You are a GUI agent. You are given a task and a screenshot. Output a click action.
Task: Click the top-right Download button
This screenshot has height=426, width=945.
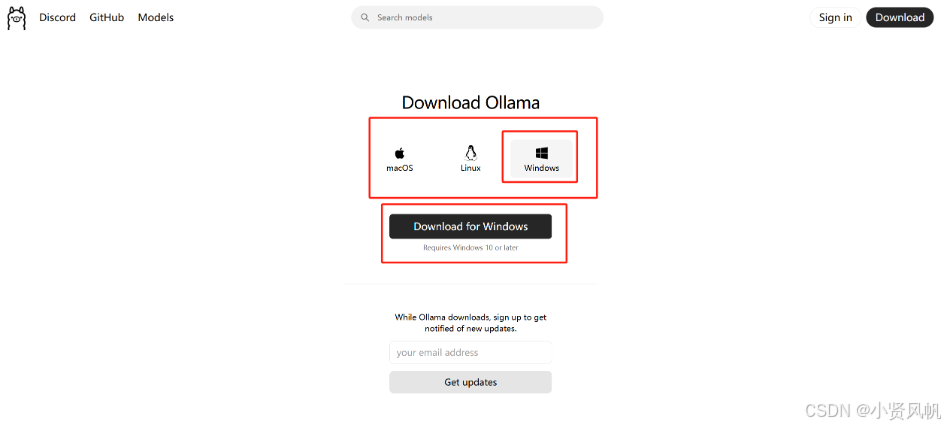coord(900,17)
